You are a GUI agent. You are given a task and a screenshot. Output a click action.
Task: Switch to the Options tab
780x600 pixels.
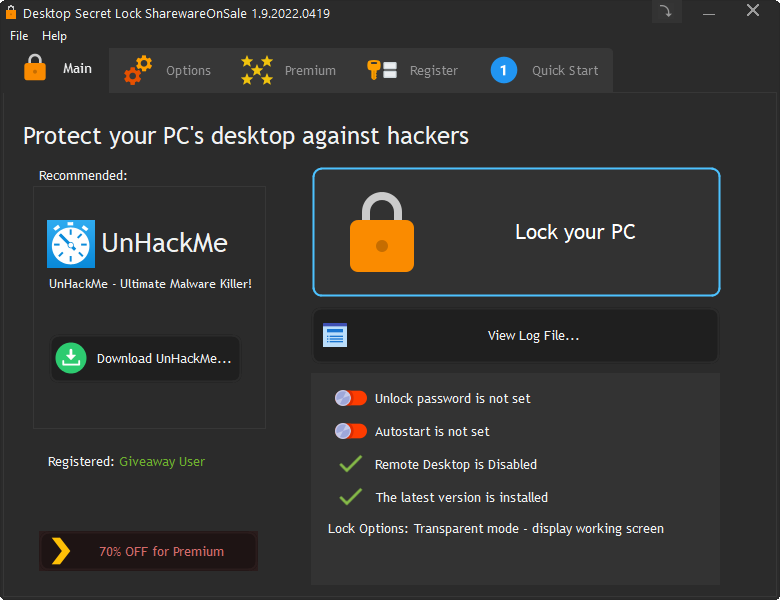pyautogui.click(x=167, y=71)
